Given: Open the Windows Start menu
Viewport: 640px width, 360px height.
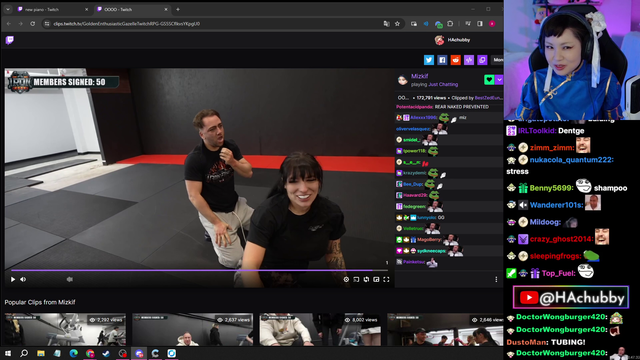Looking at the screenshot, I should (x=8, y=353).
